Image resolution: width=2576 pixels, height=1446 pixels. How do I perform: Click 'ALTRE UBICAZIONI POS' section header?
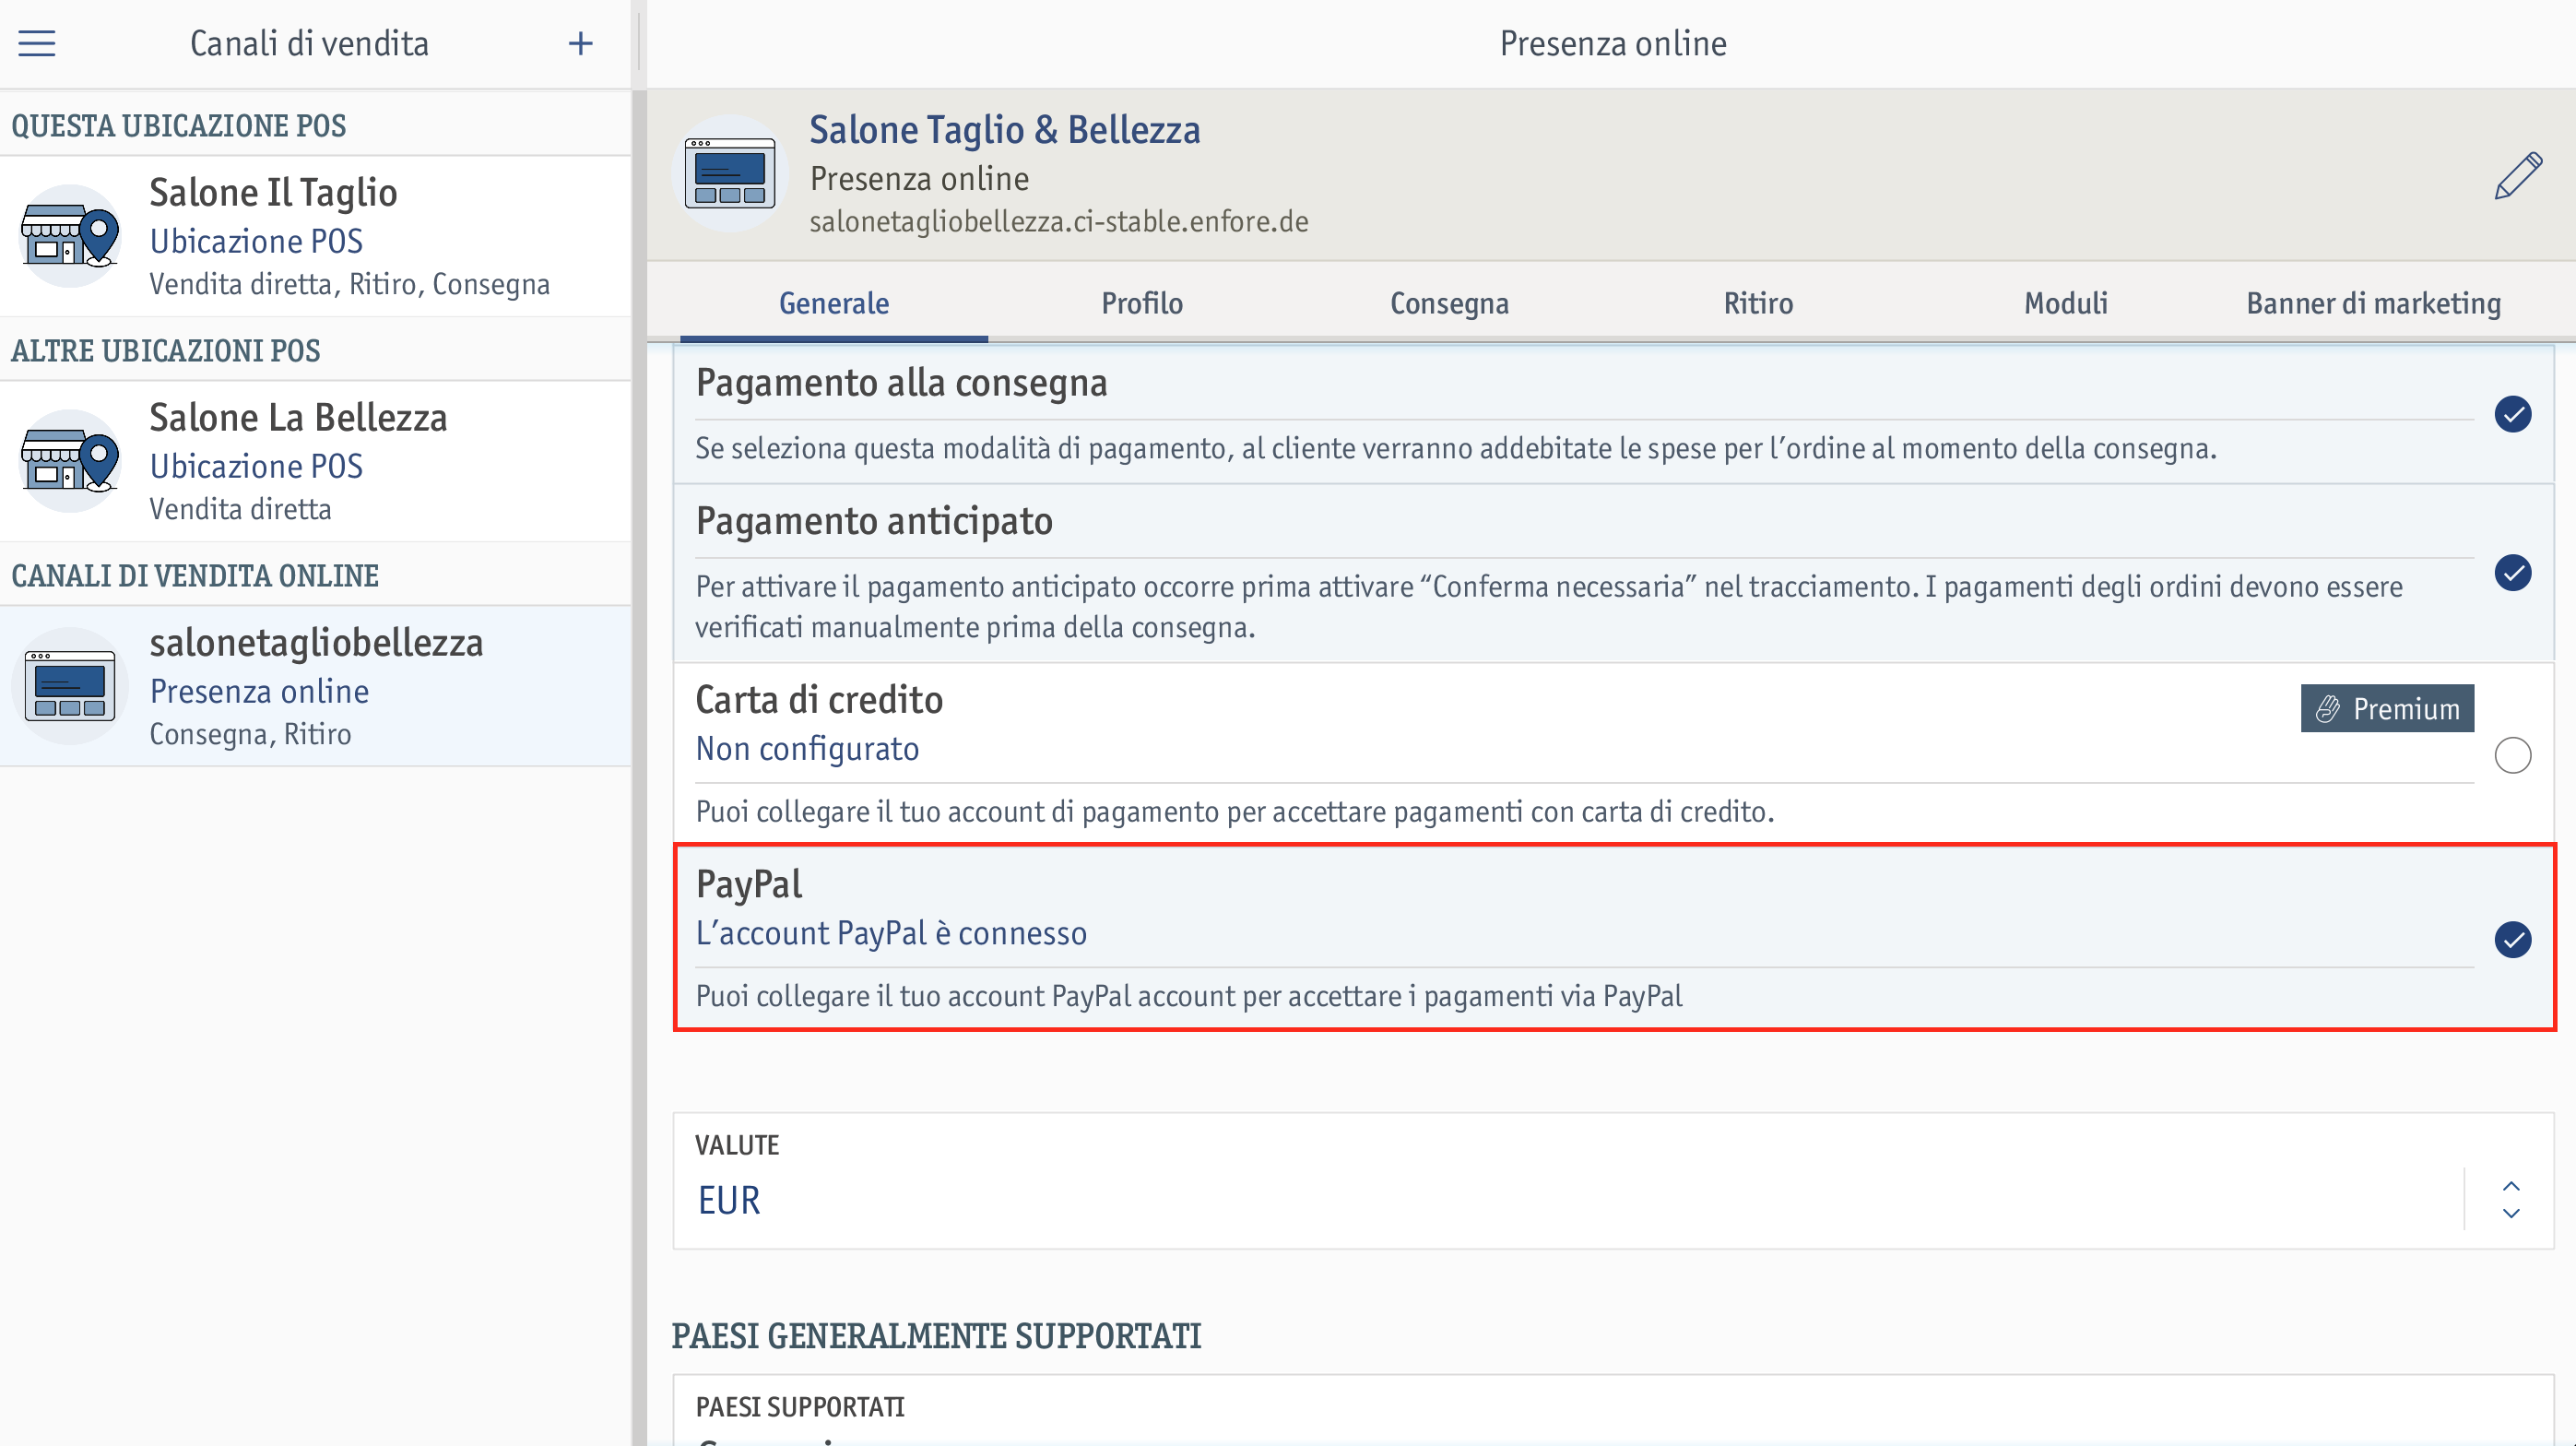pyautogui.click(x=165, y=351)
